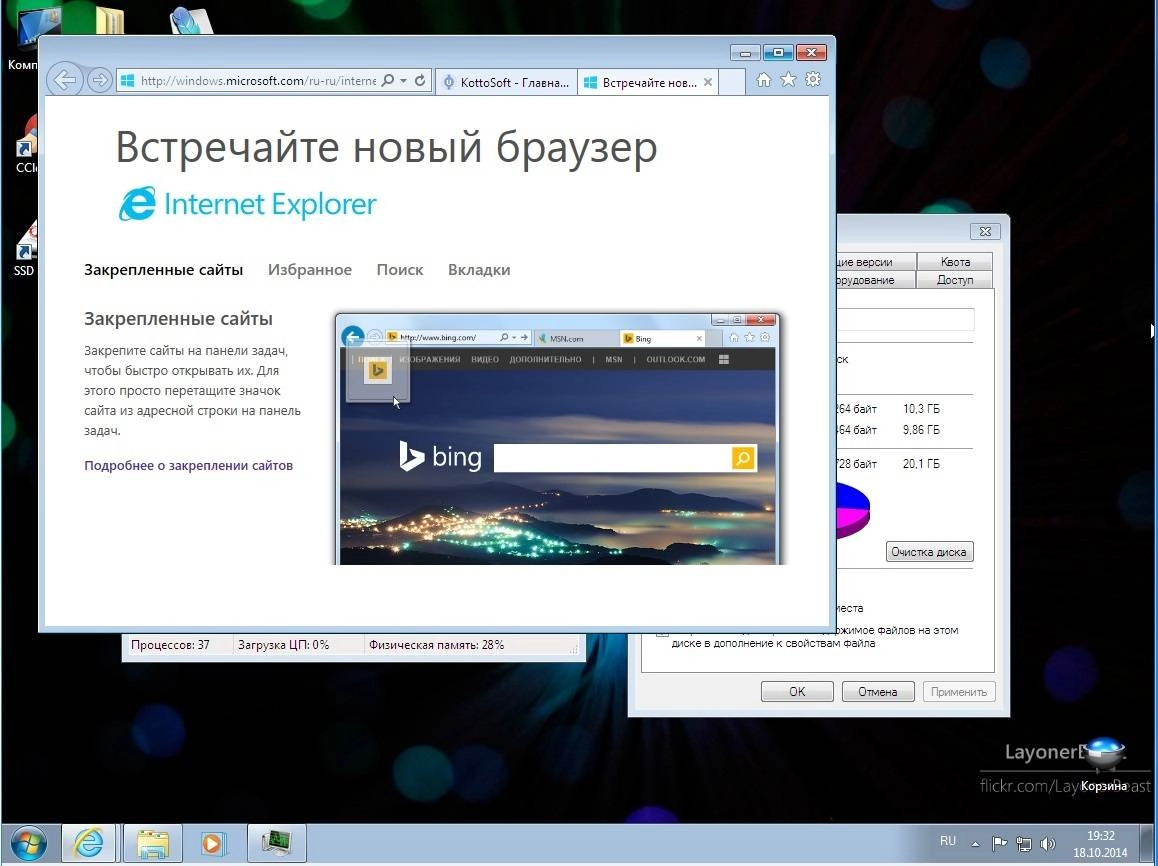Click Физическая память: 28% in the status bar

(x=436, y=645)
